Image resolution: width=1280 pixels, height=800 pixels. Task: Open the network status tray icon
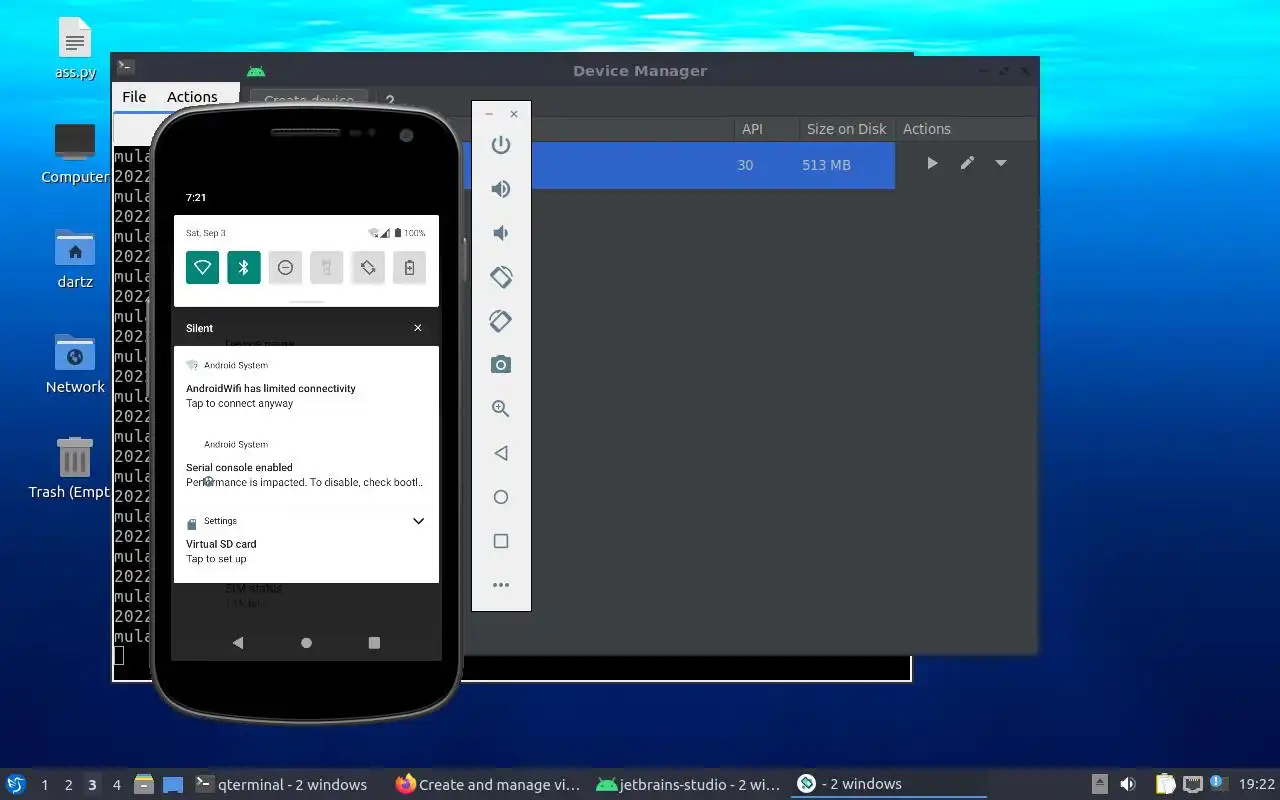coord(1192,784)
